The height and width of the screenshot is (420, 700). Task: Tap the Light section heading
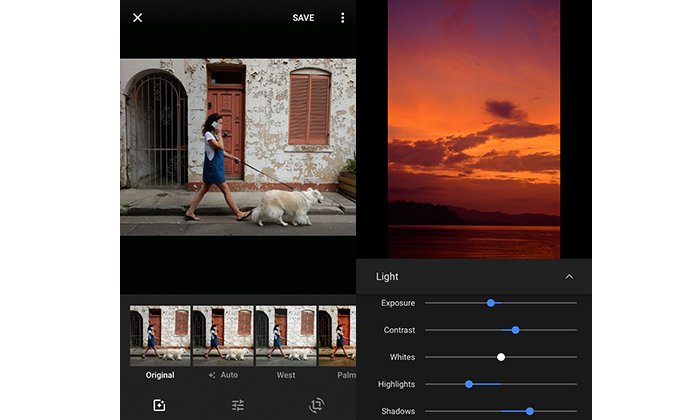click(x=387, y=277)
